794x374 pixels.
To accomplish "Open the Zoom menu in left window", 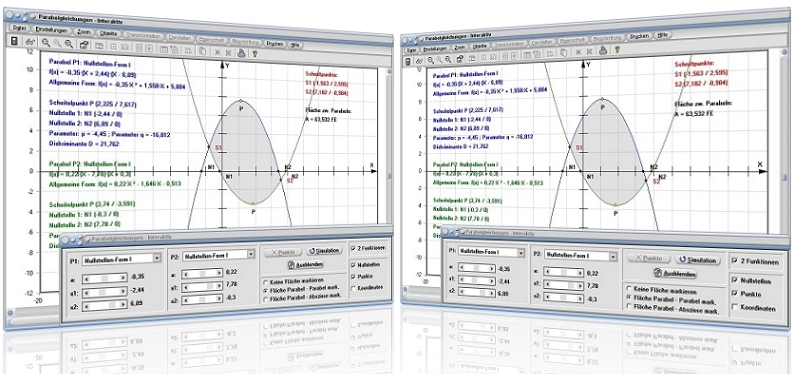I will pyautogui.click(x=84, y=31).
